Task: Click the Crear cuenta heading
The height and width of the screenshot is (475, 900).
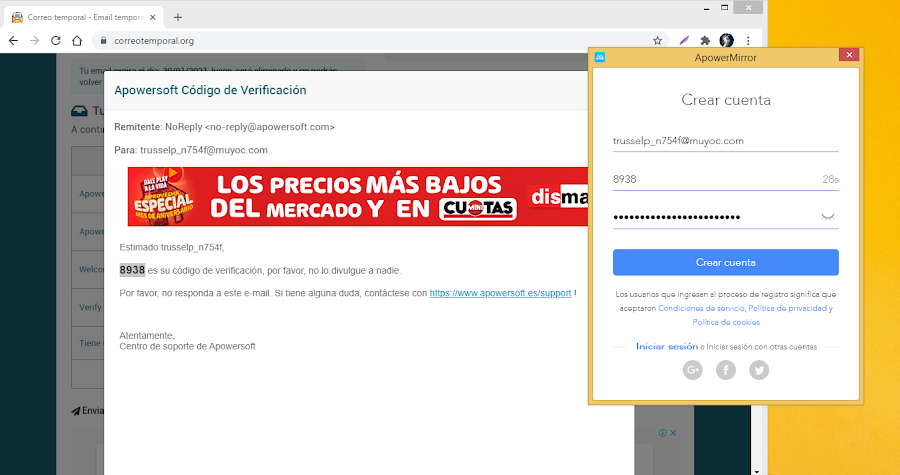Action: 726,100
